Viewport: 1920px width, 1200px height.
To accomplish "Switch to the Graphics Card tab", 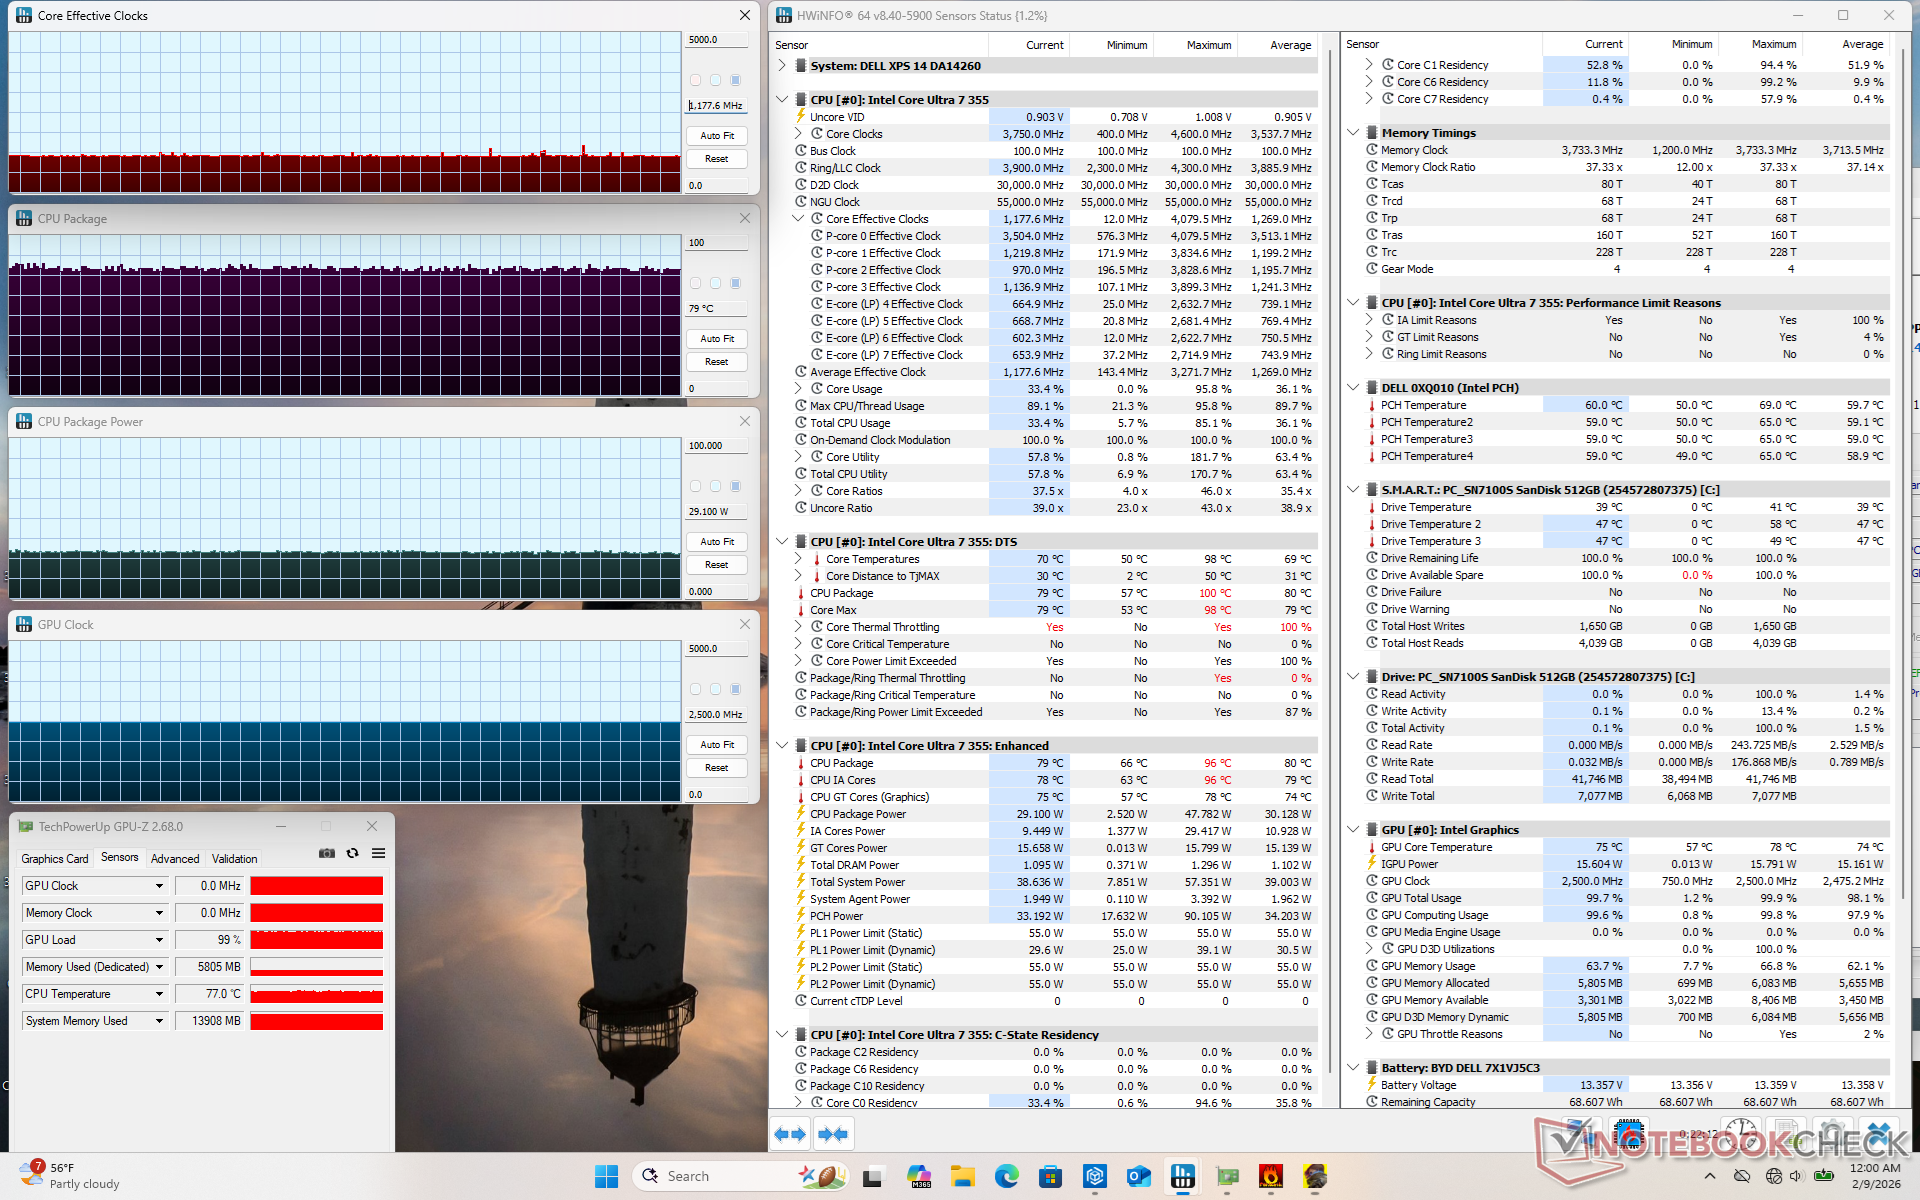I will [55, 858].
